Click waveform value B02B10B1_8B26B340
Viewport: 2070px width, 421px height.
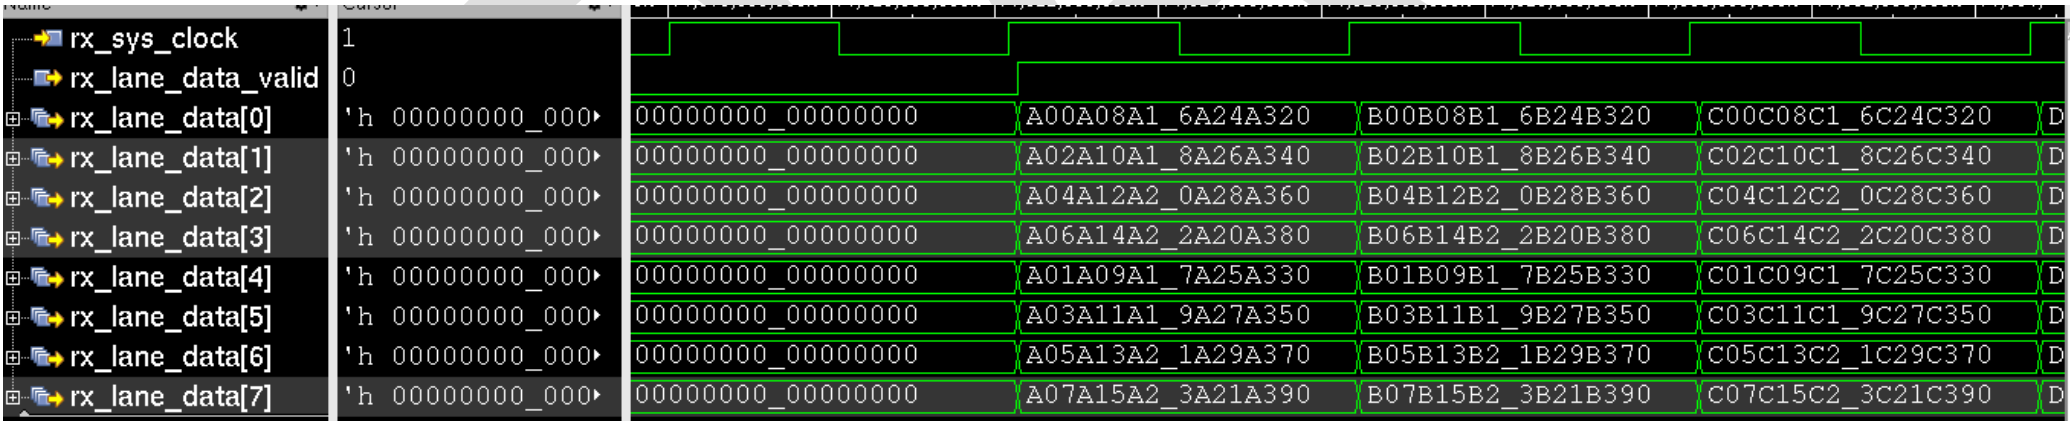pos(1509,156)
